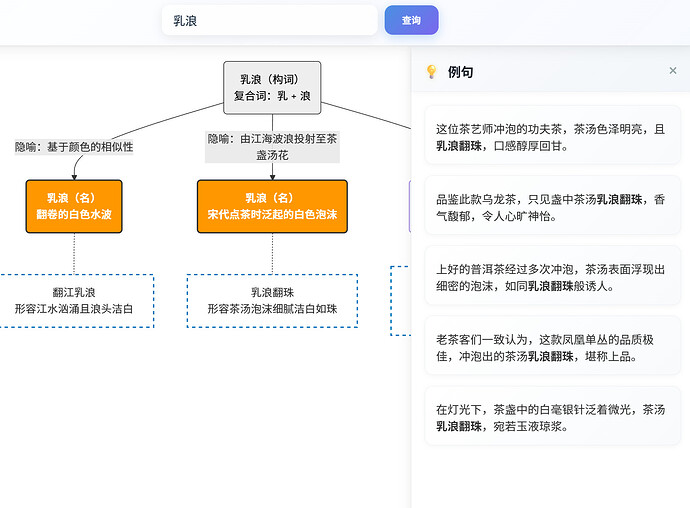Select the orange node 宋代点茶时泛起的白色泡沫
The height and width of the screenshot is (508, 690).
coord(272,206)
